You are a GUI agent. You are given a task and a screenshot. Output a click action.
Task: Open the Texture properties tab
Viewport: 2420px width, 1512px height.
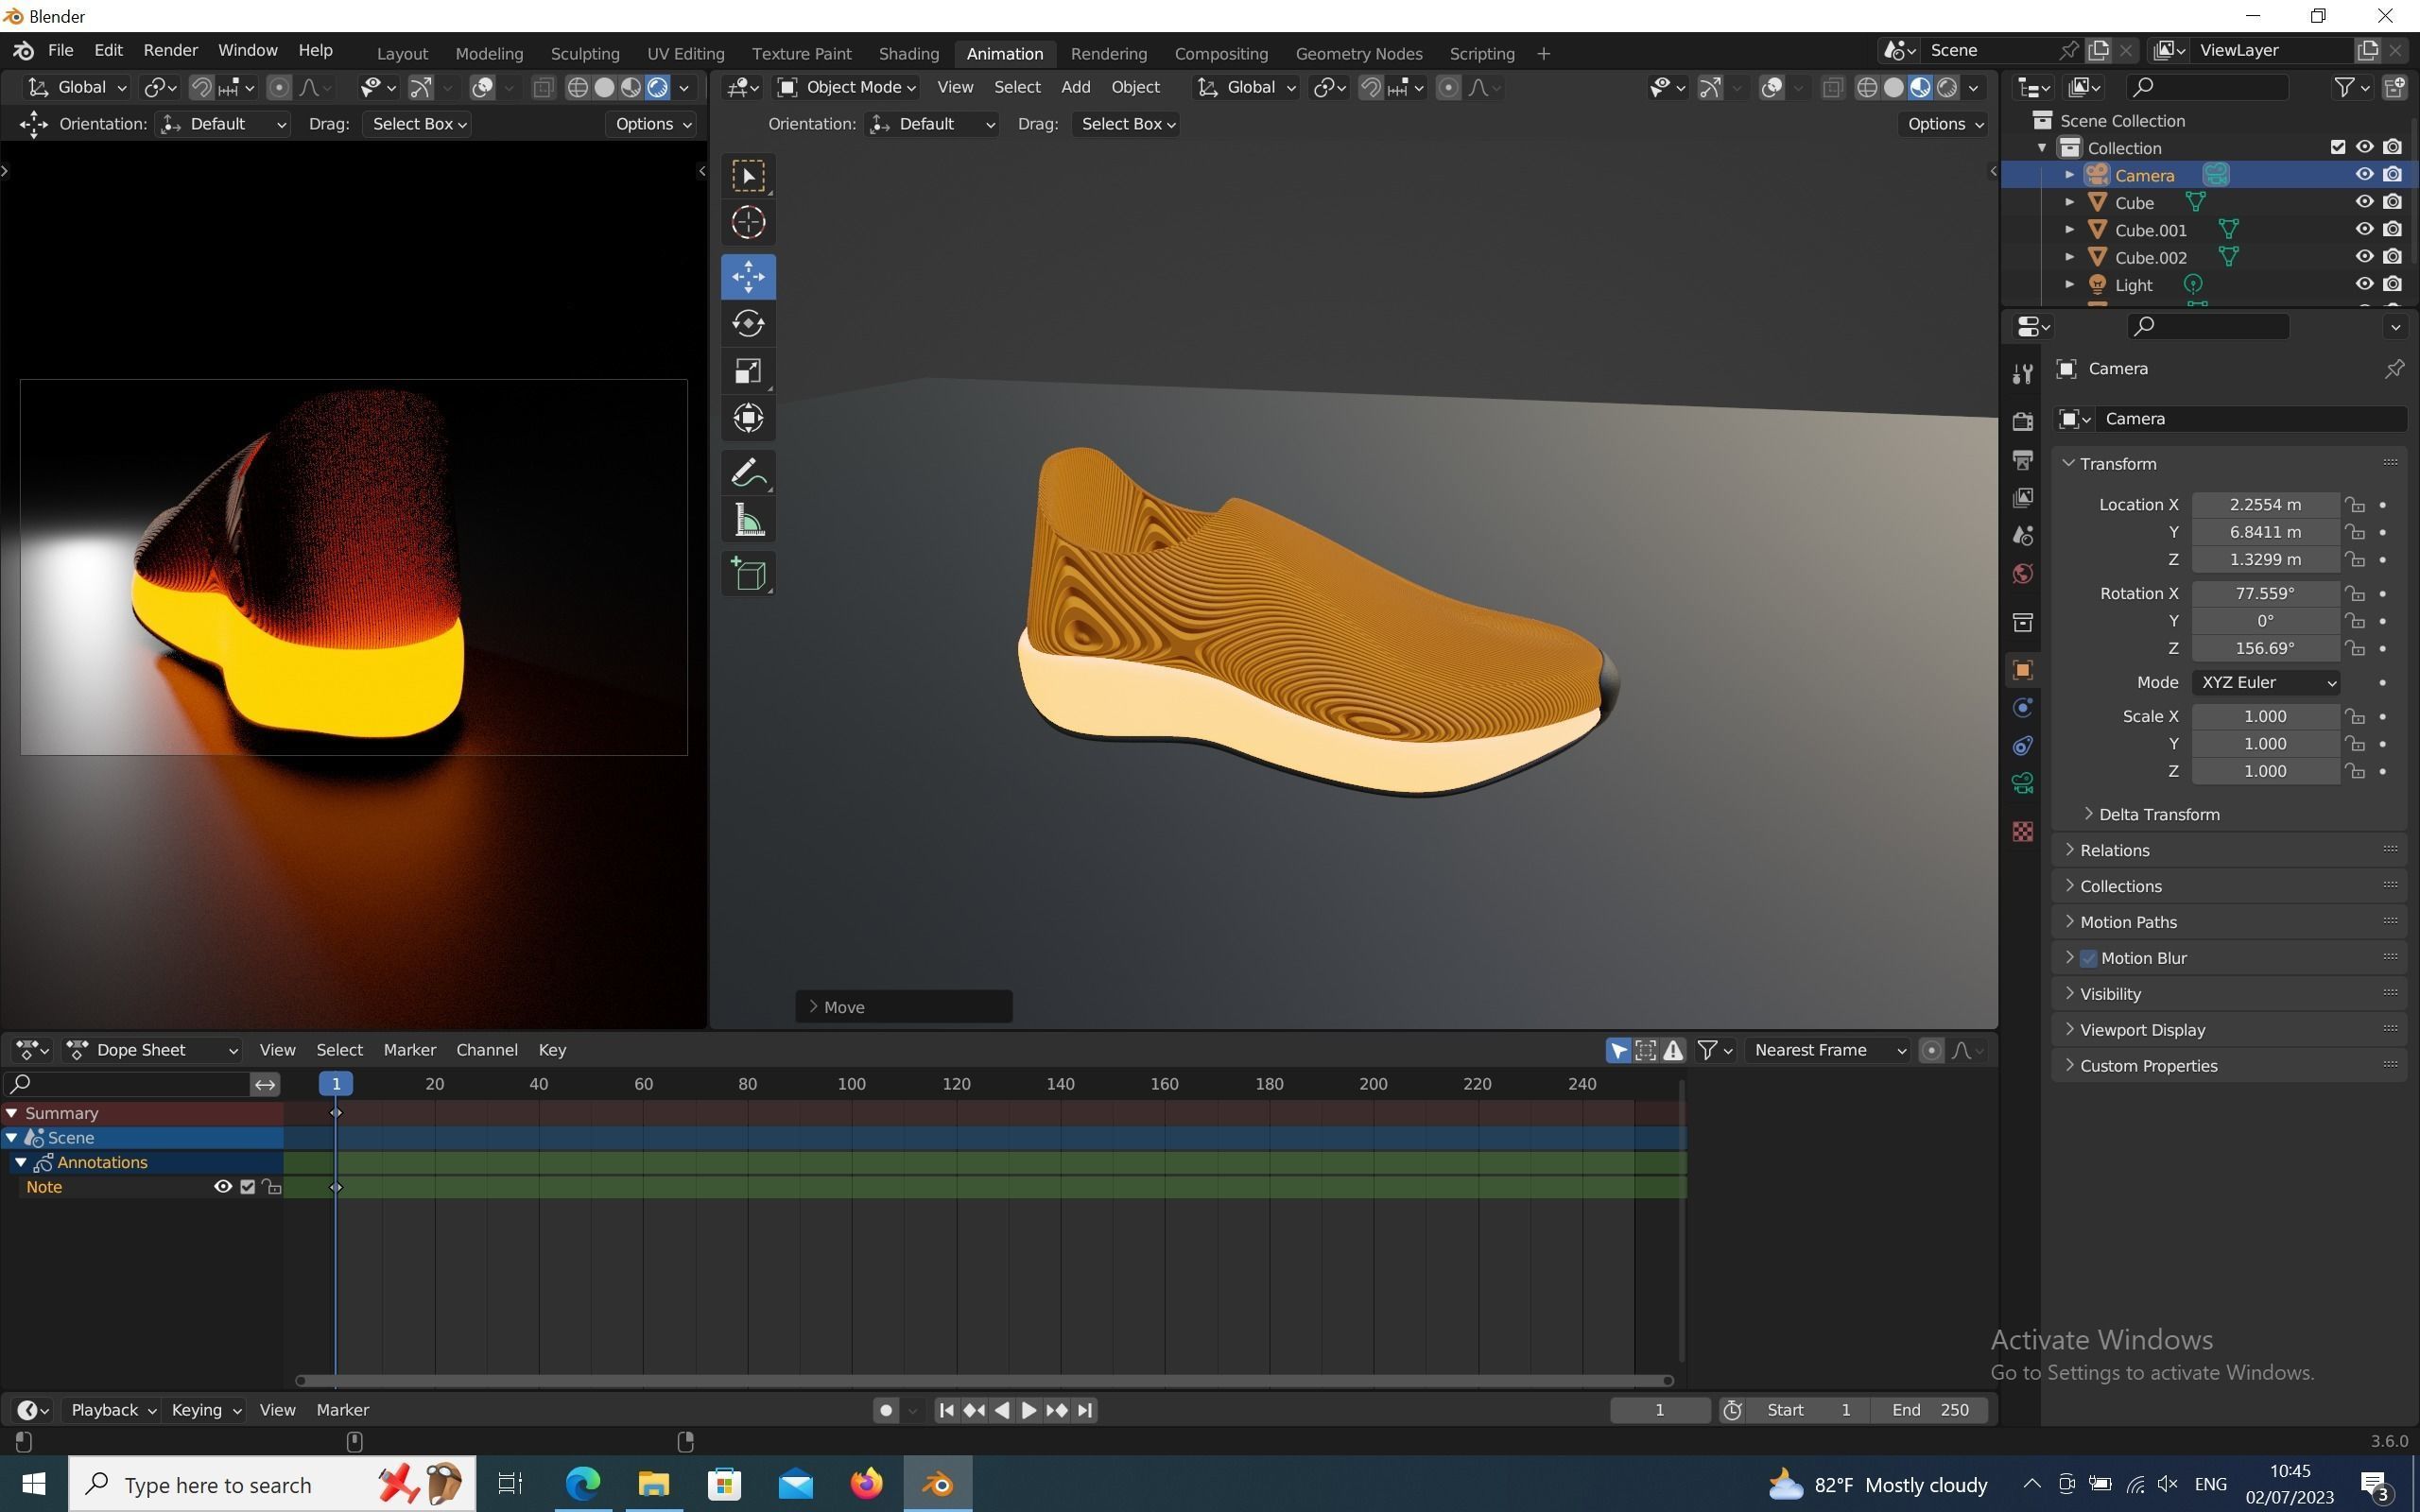[x=2022, y=832]
